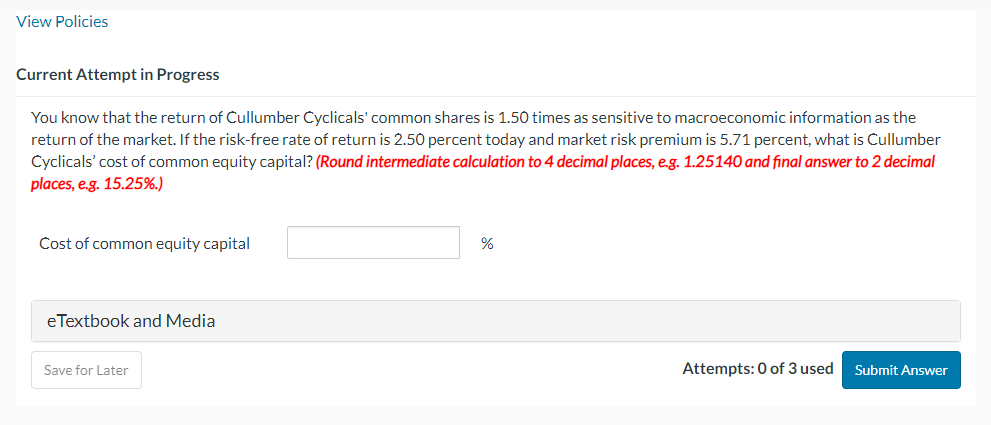Open the View Policies link
Screen dimensions: 991x425
(x=62, y=21)
